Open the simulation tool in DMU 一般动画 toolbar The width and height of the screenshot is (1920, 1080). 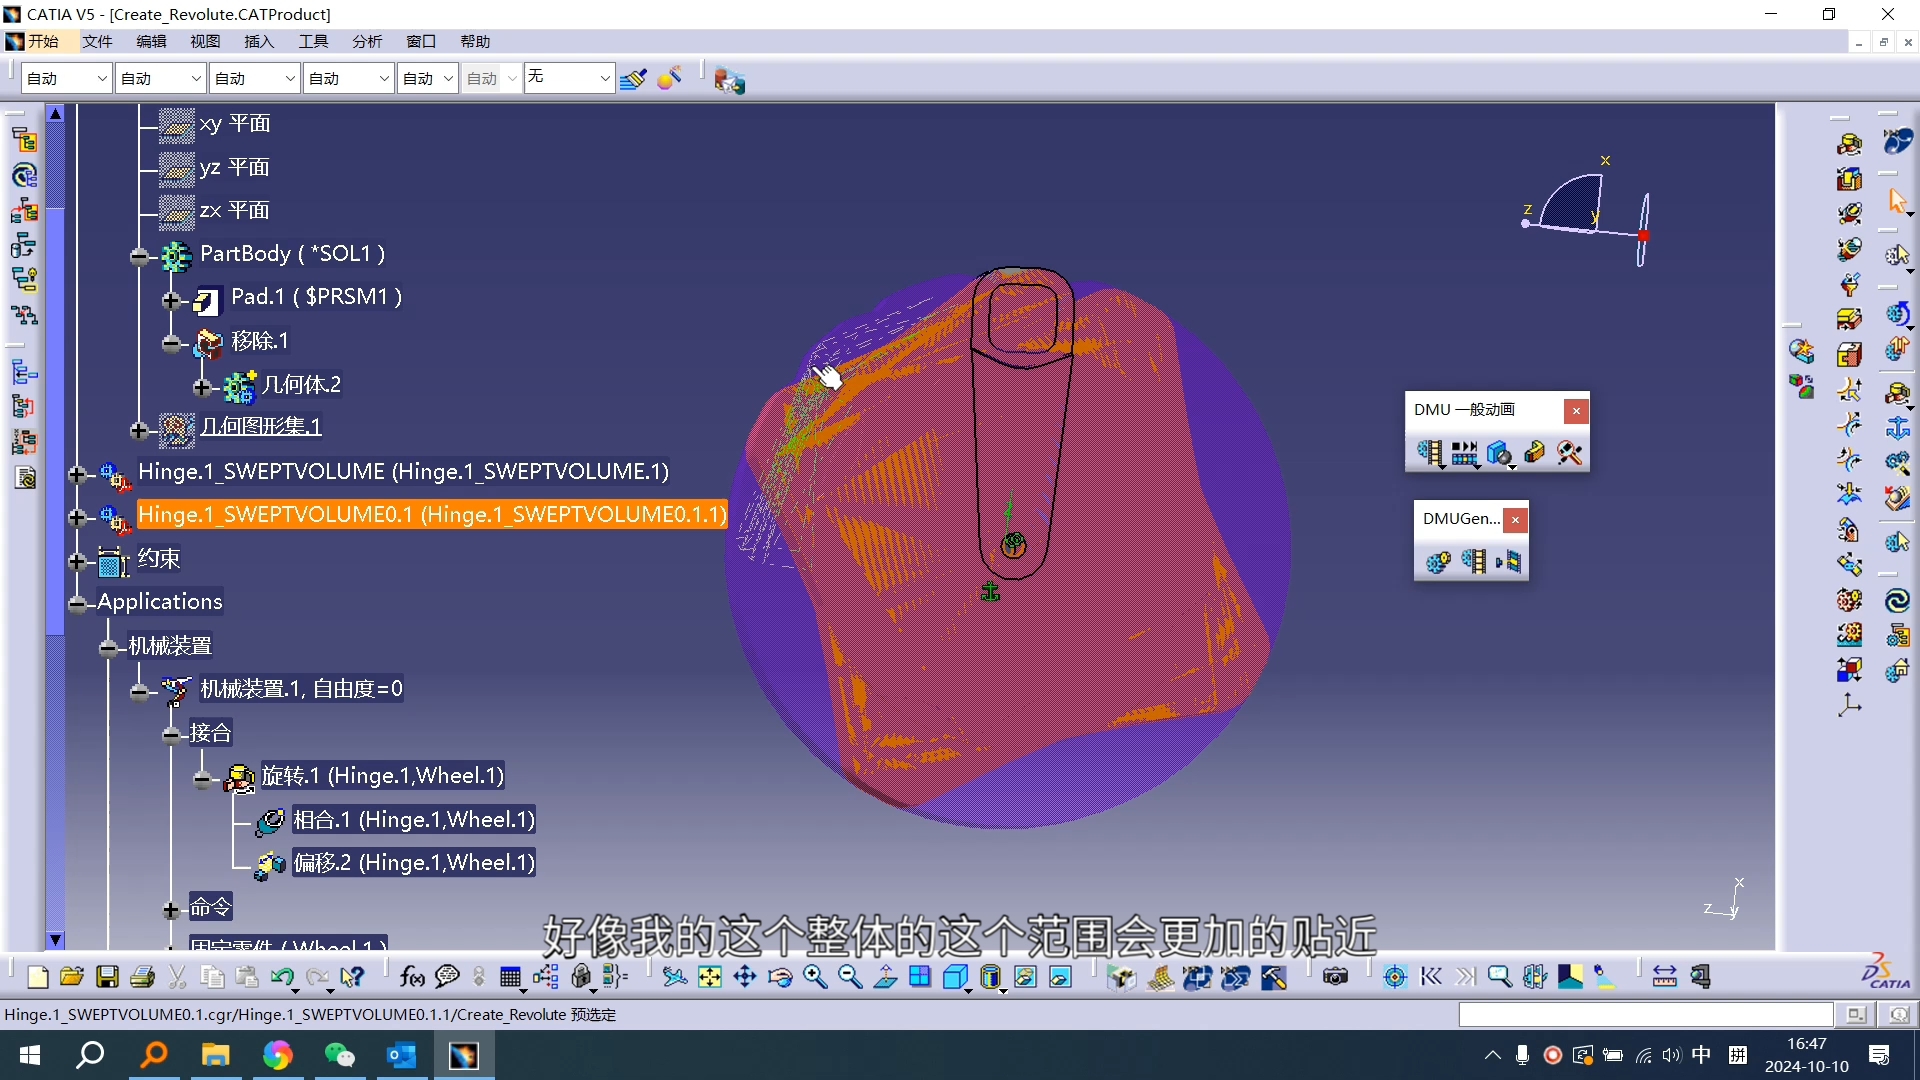1430,453
